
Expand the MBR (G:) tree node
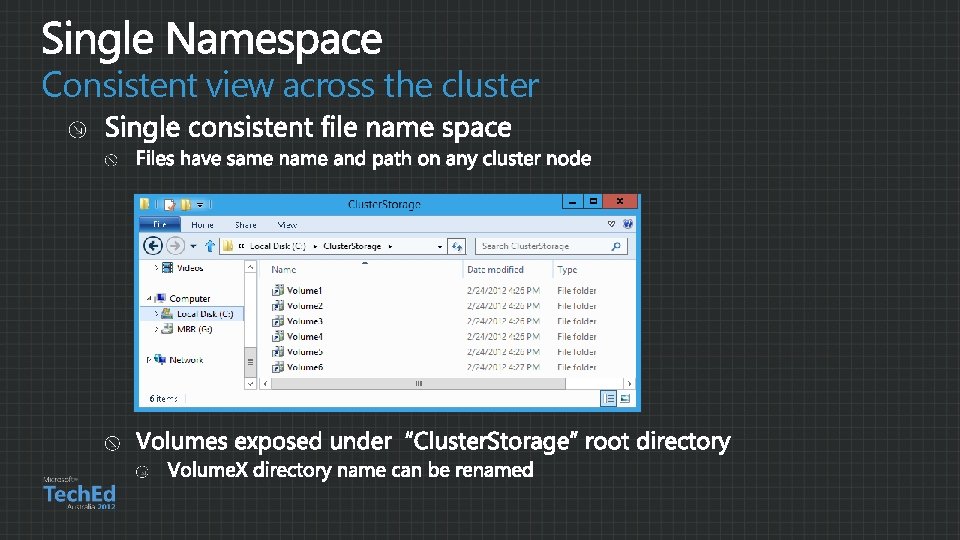pos(156,329)
